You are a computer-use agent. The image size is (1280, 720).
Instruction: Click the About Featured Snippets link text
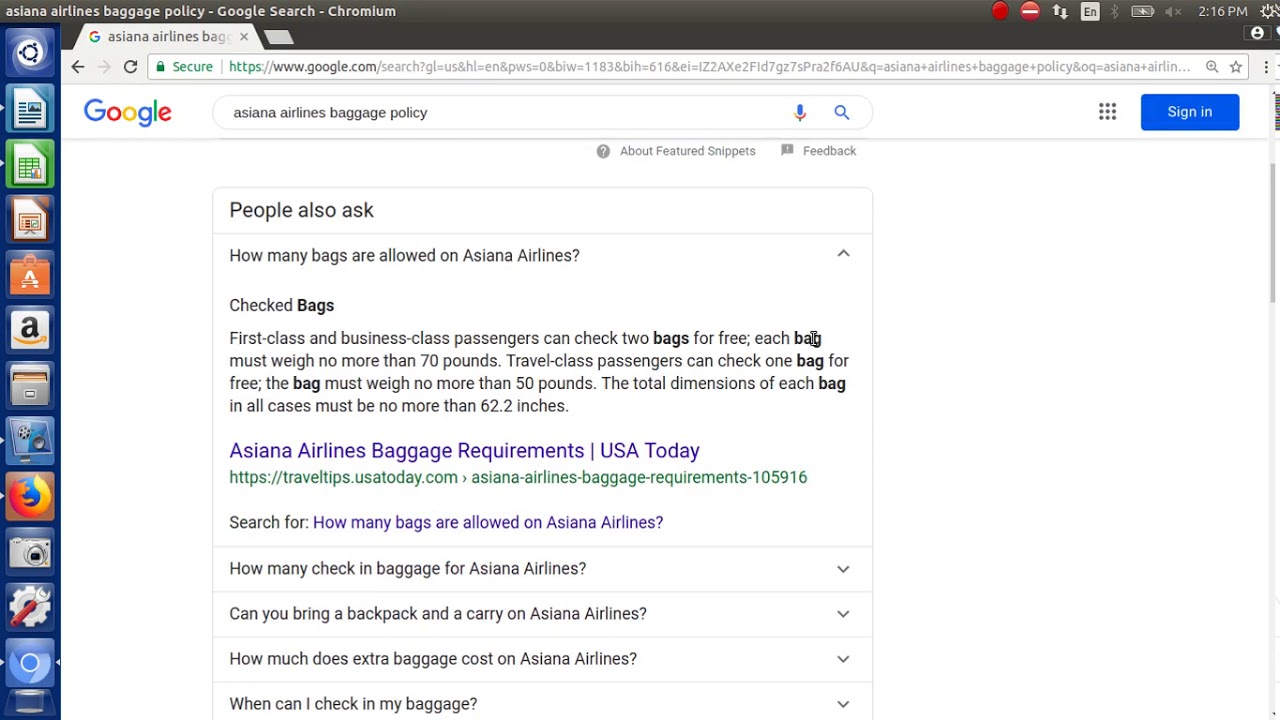(687, 151)
